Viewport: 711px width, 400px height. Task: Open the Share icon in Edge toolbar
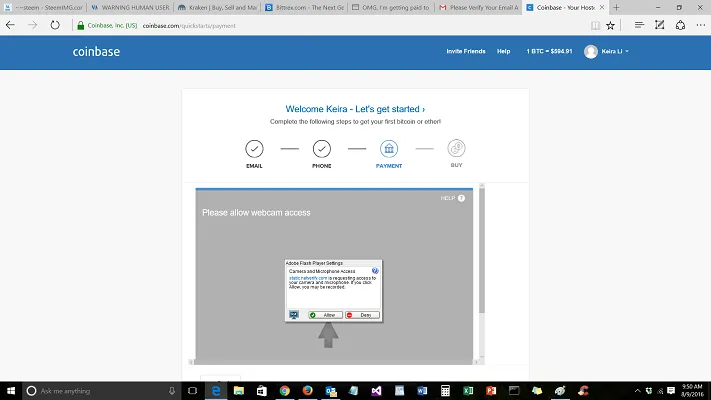[x=680, y=25]
